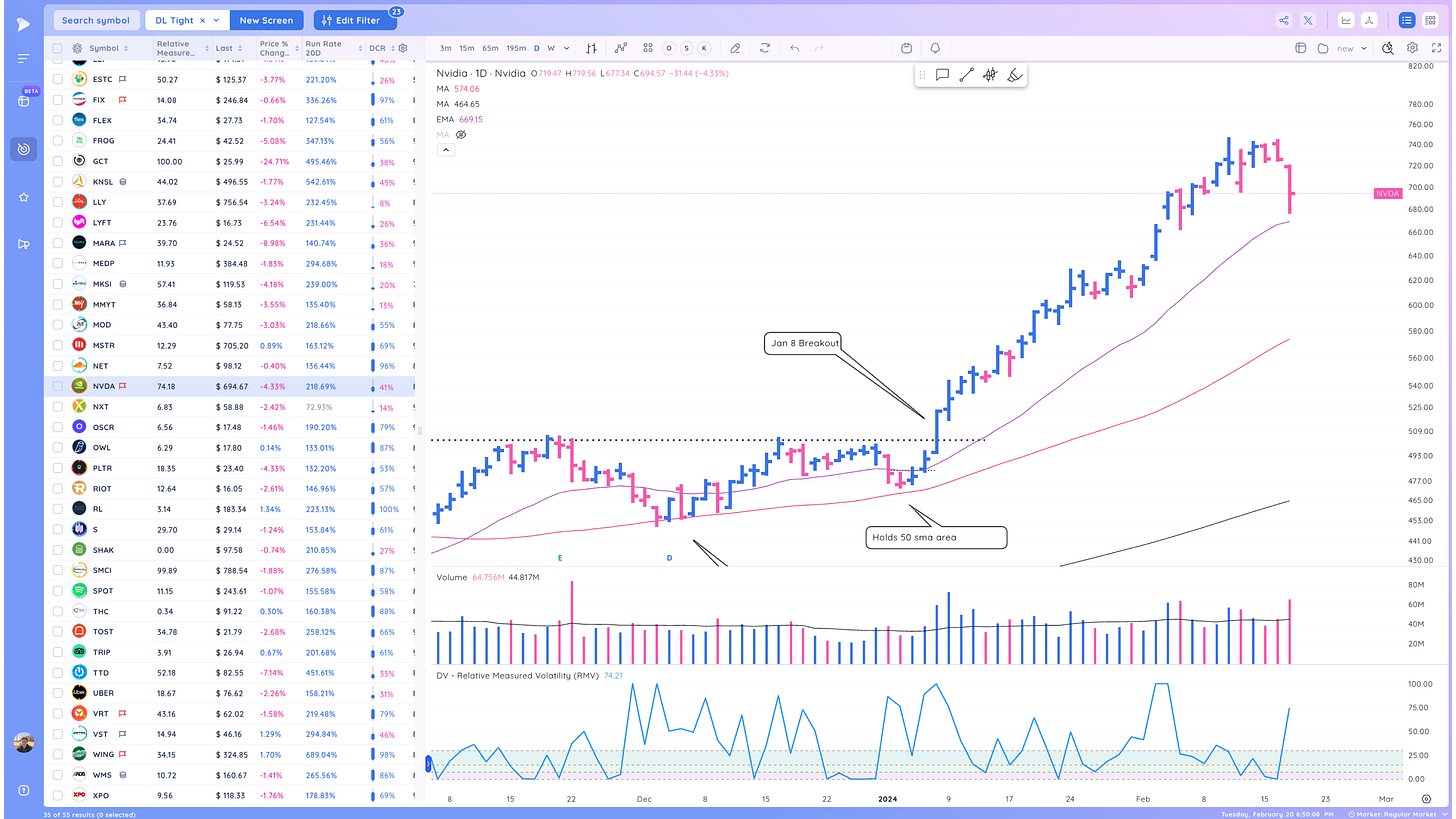The image size is (1456, 819).
Task: Redo chart action
Action: click(819, 47)
